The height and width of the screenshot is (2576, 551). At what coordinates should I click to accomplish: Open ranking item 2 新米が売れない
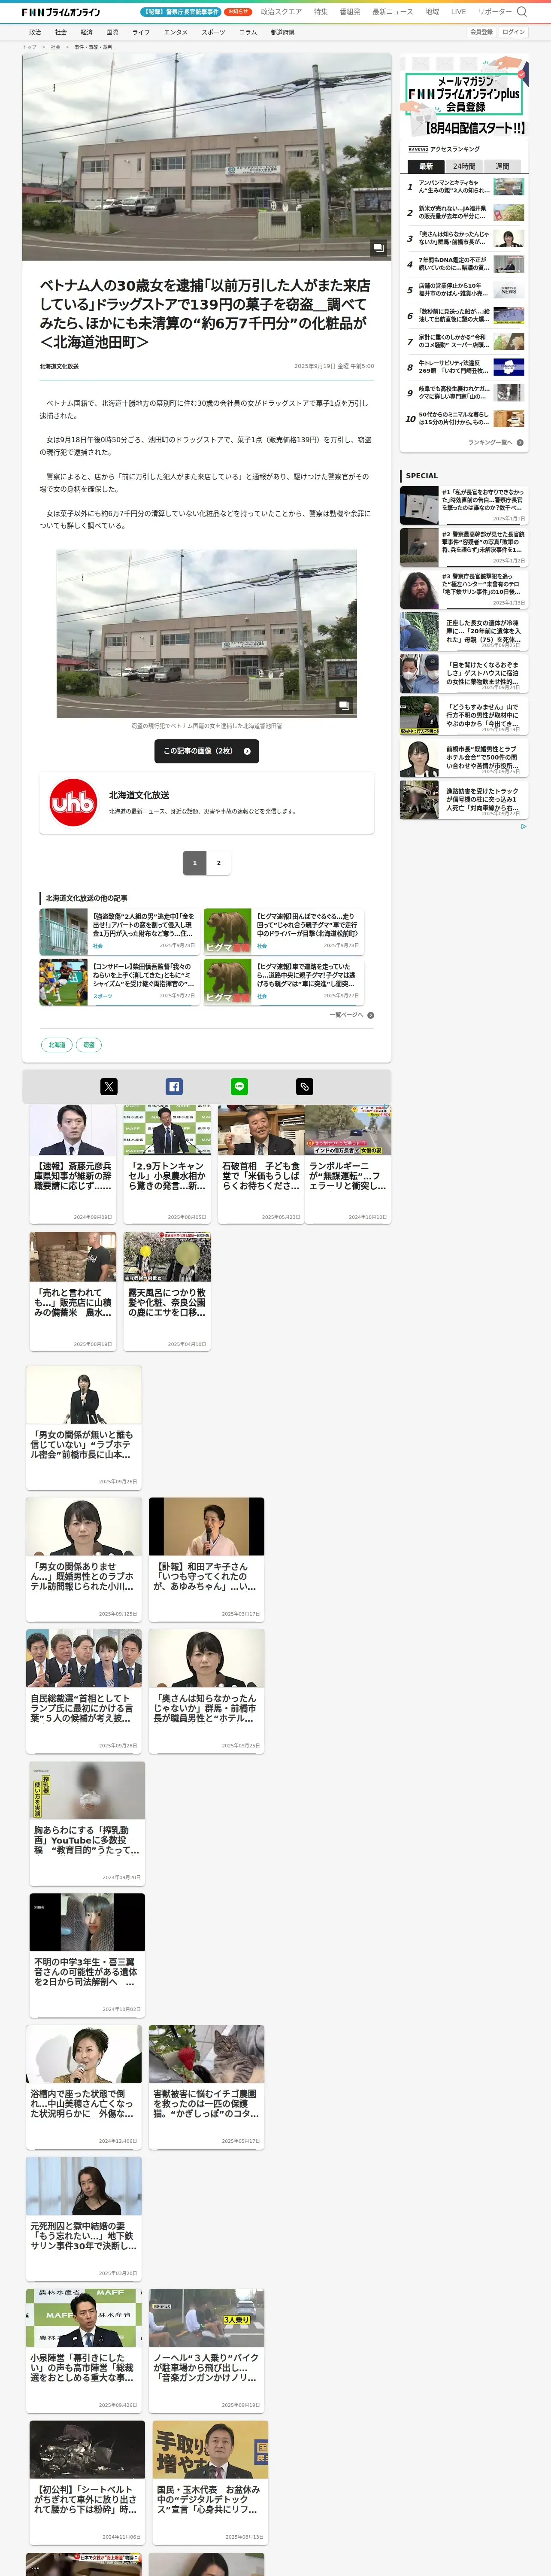pyautogui.click(x=464, y=213)
